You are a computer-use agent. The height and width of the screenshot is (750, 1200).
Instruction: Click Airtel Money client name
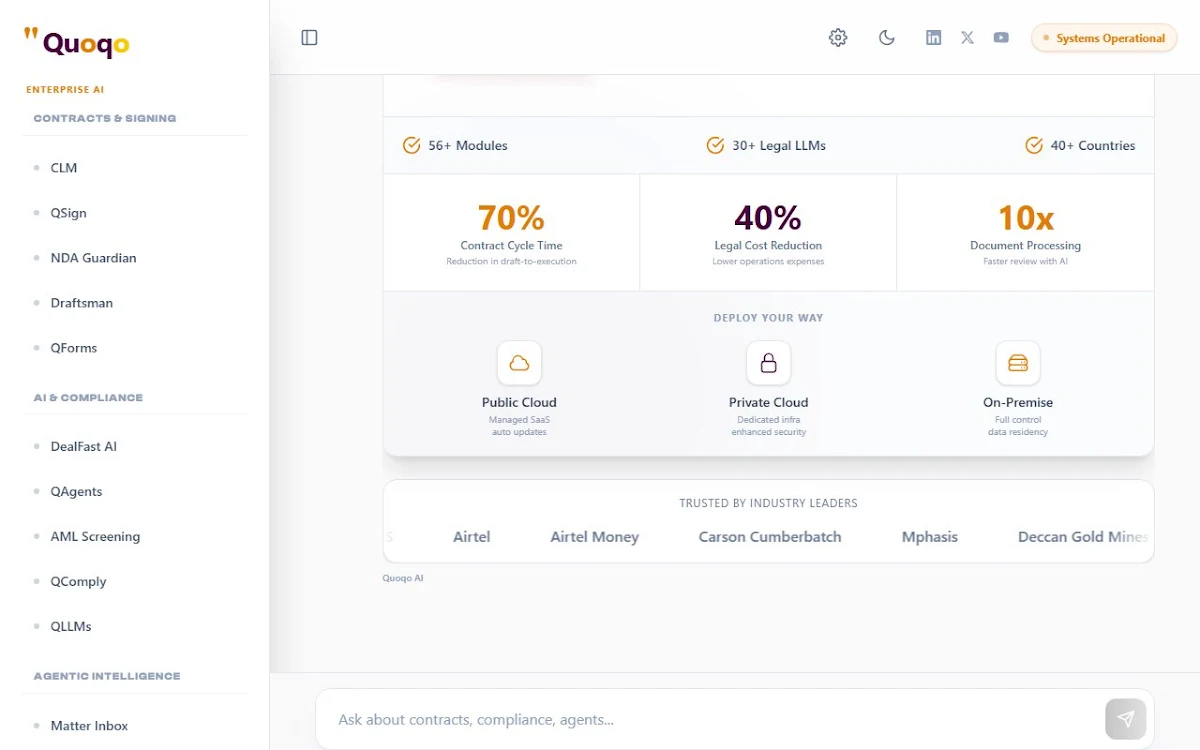click(x=594, y=537)
